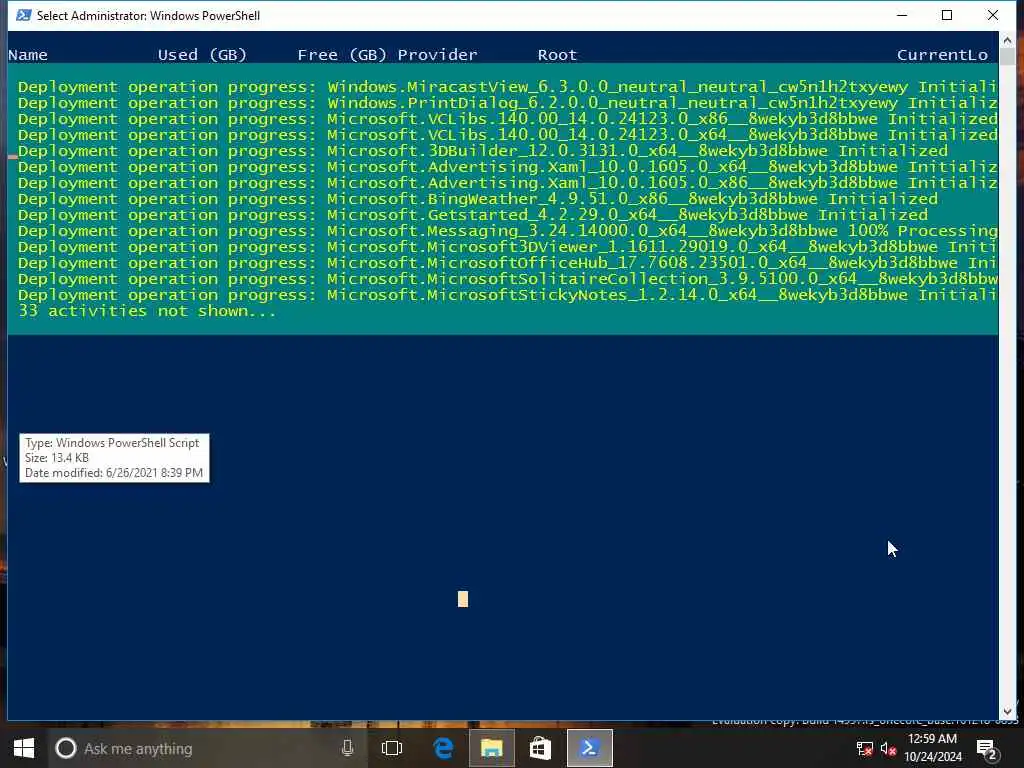
Task: Click the Microsoft.VCLibs x86 progress line
Action: point(508,119)
